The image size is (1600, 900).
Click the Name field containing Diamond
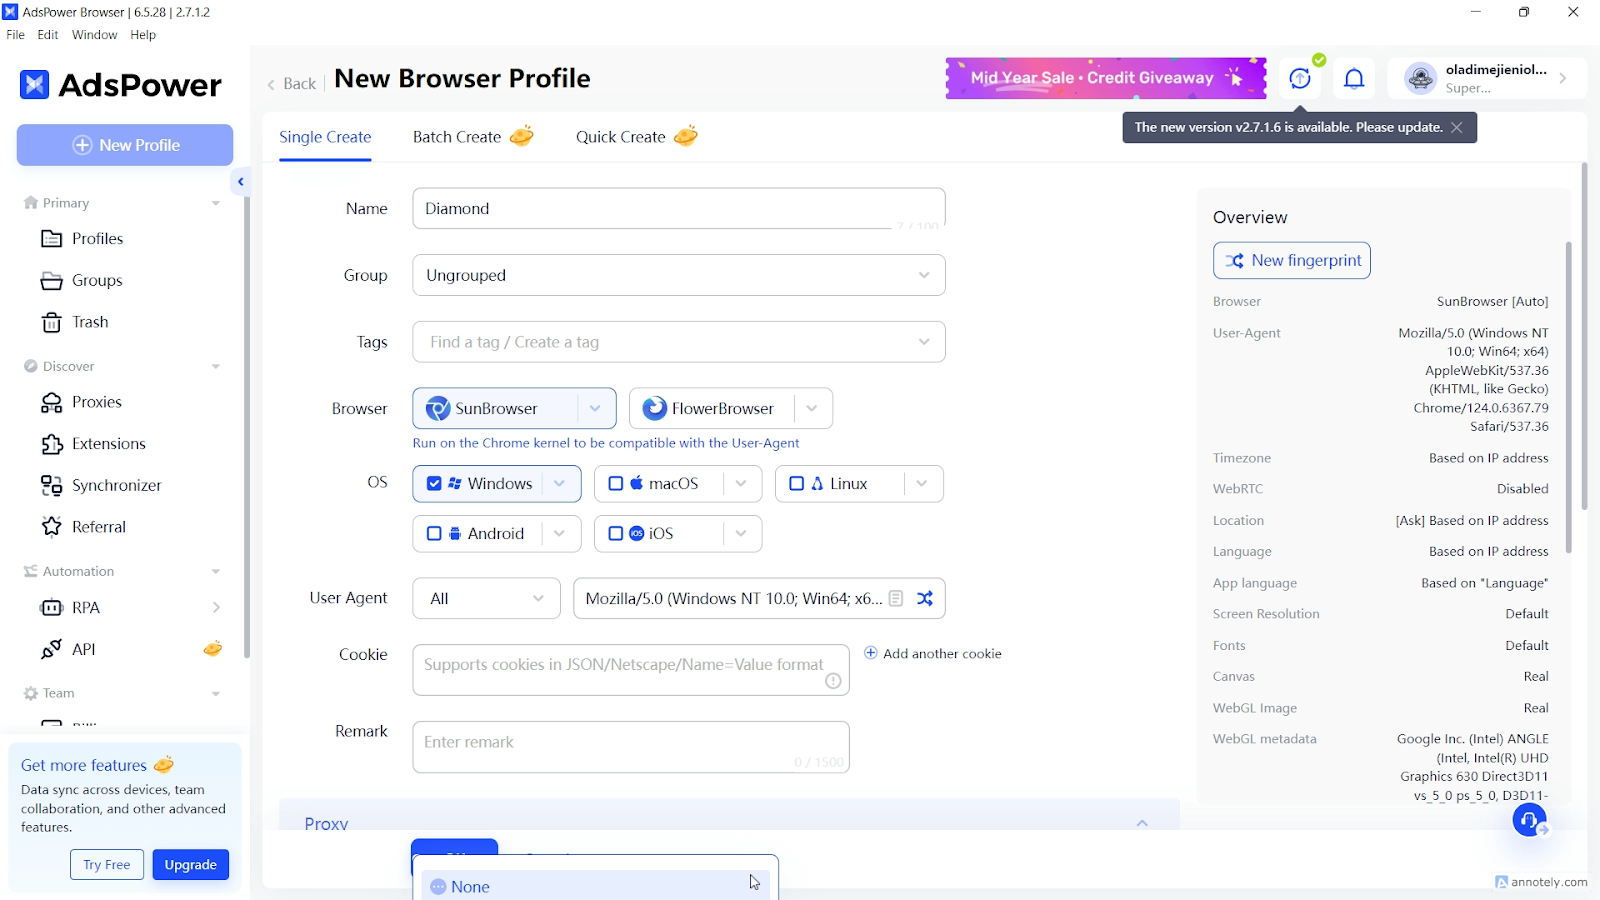pos(679,208)
